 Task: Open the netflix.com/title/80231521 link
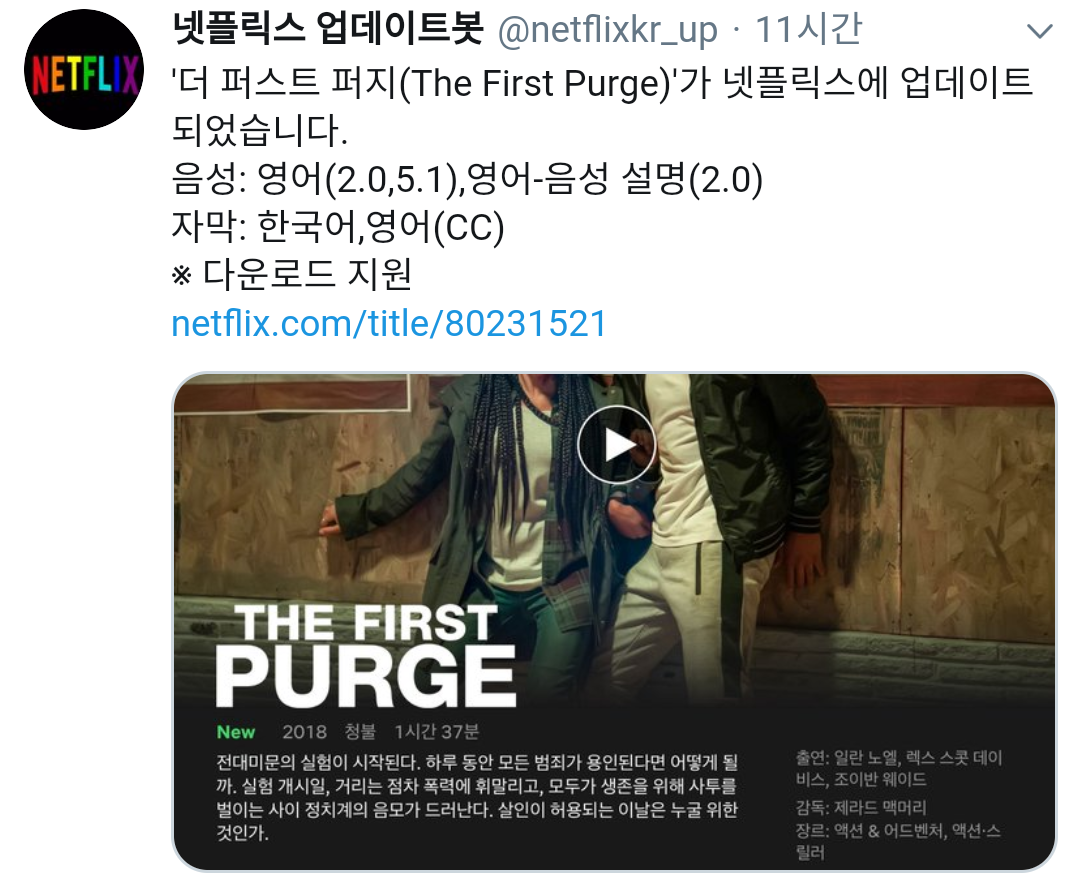[388, 323]
